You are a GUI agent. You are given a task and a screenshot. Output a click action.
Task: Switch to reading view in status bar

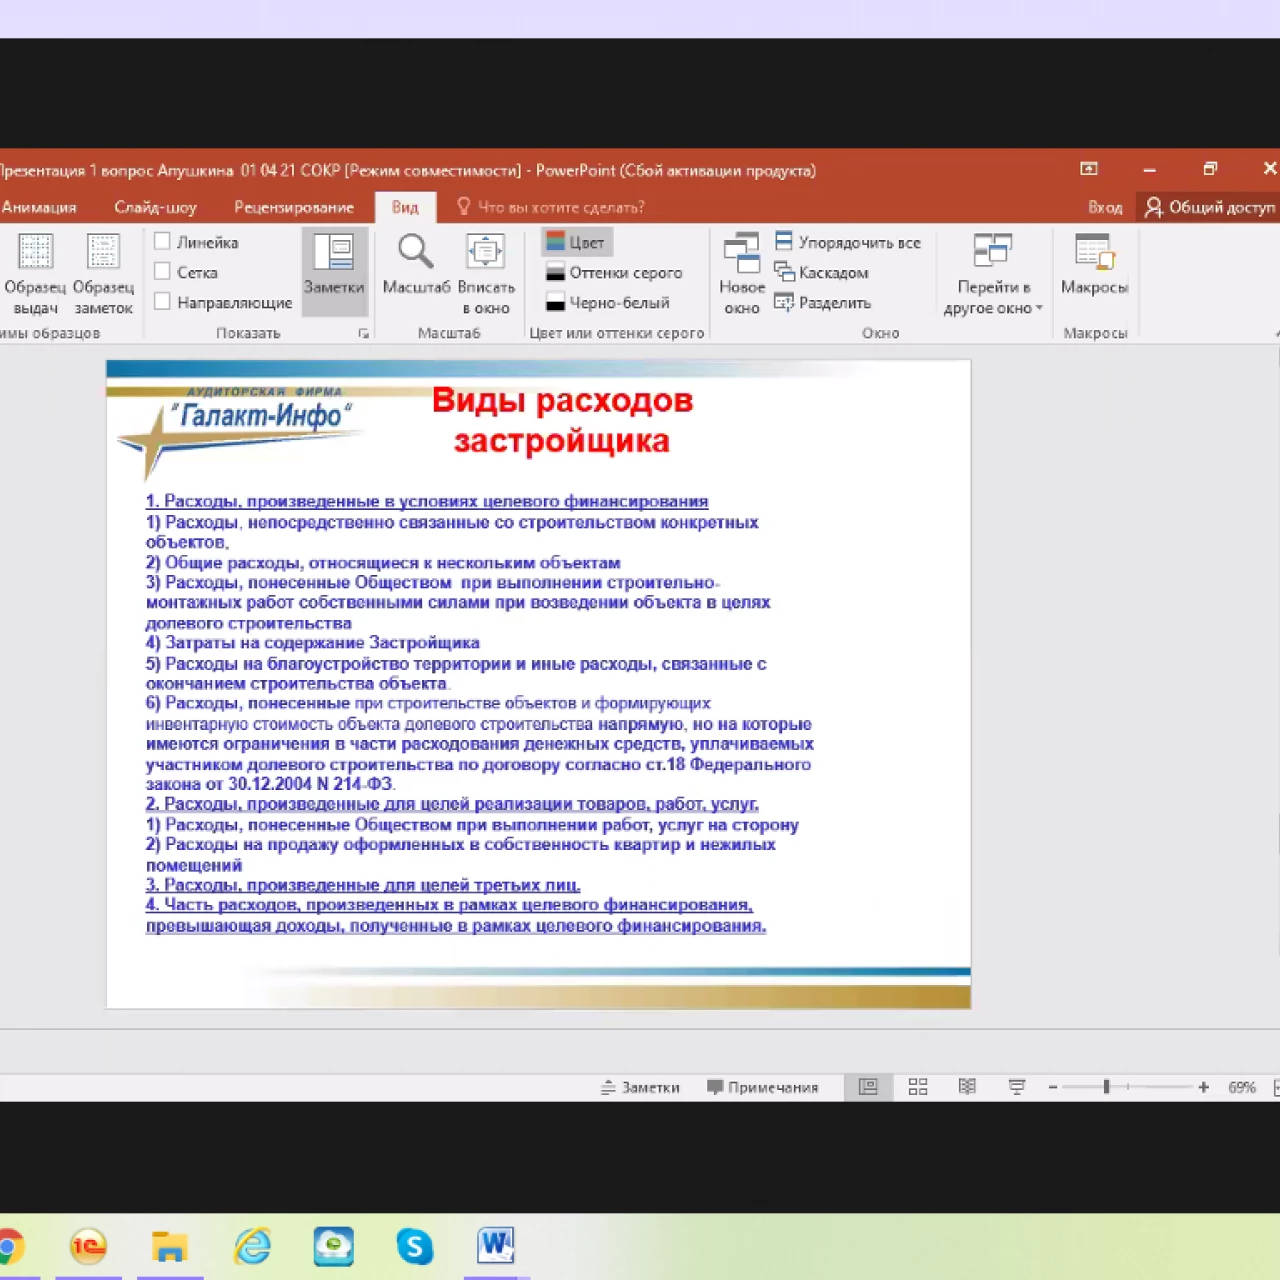tap(967, 1087)
